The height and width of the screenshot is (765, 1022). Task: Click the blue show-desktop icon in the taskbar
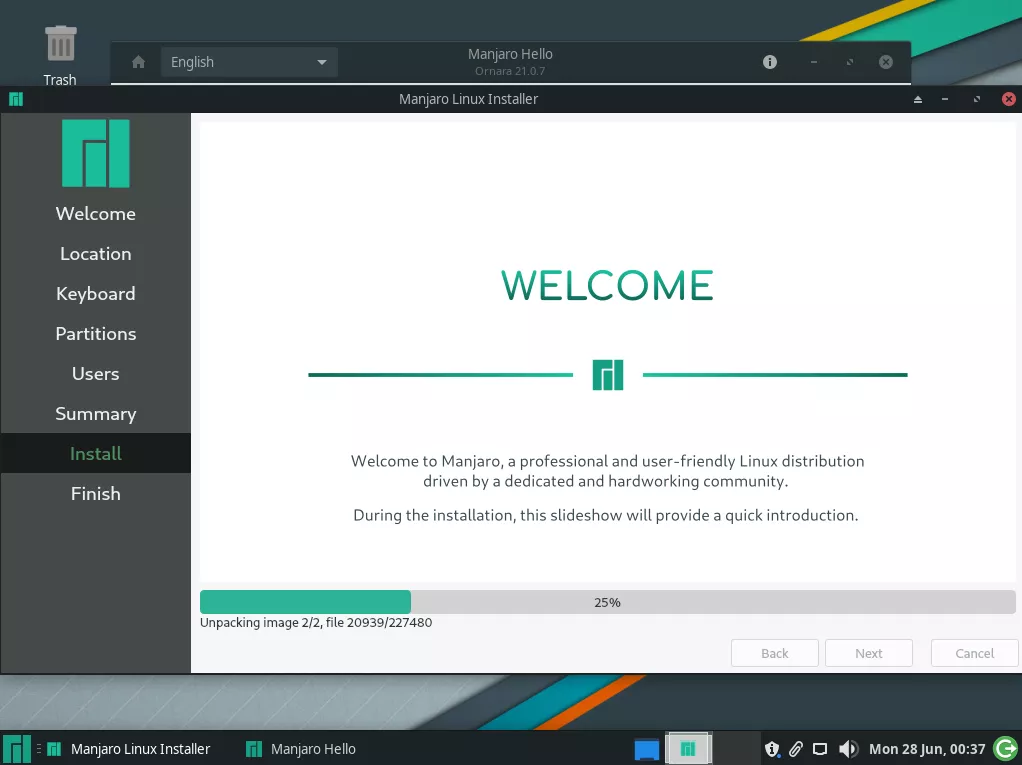click(647, 749)
